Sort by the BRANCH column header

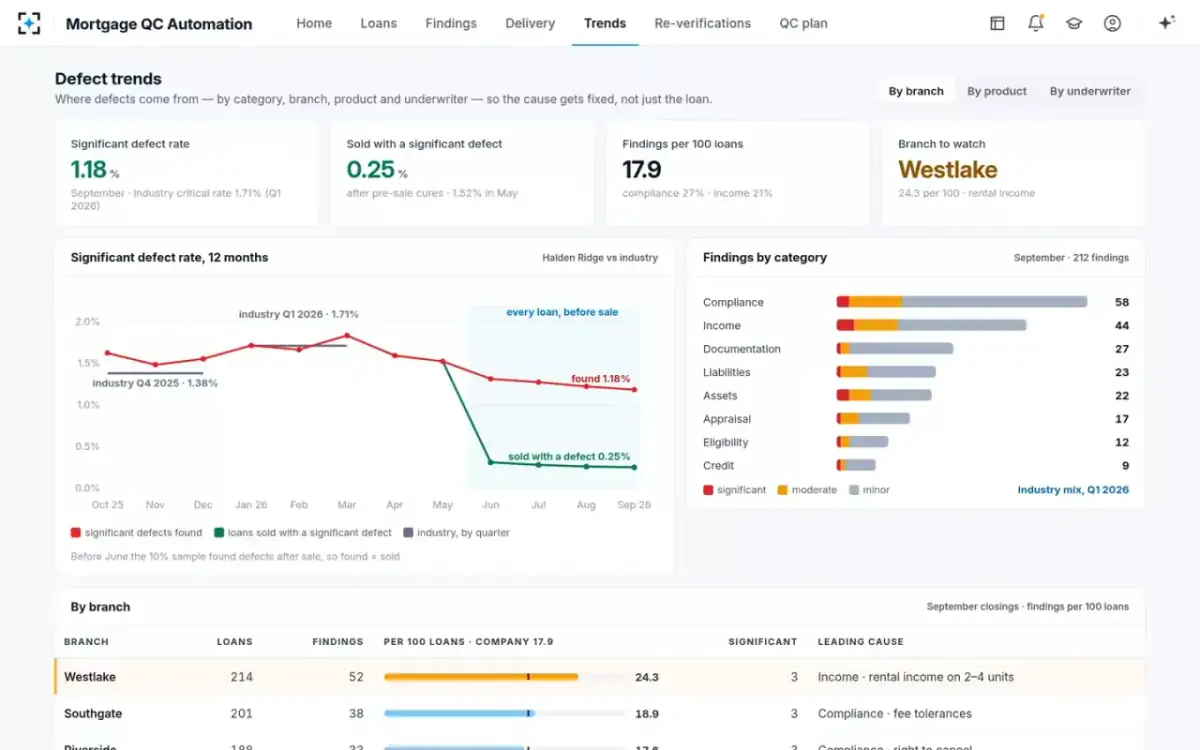click(86, 642)
